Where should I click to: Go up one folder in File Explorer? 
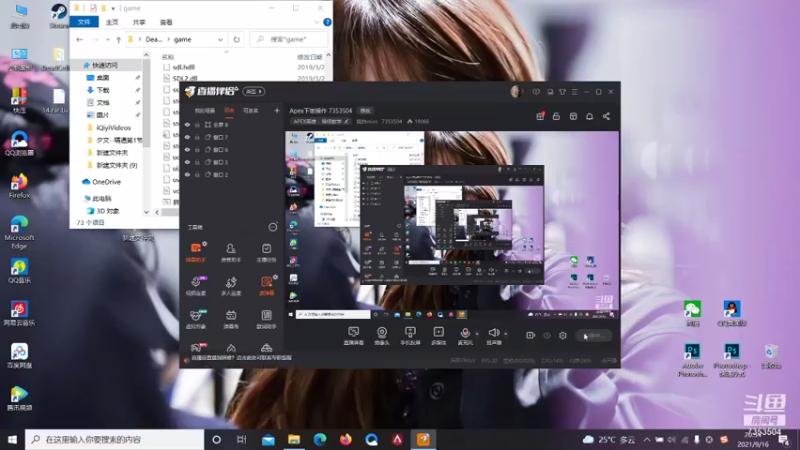point(118,39)
